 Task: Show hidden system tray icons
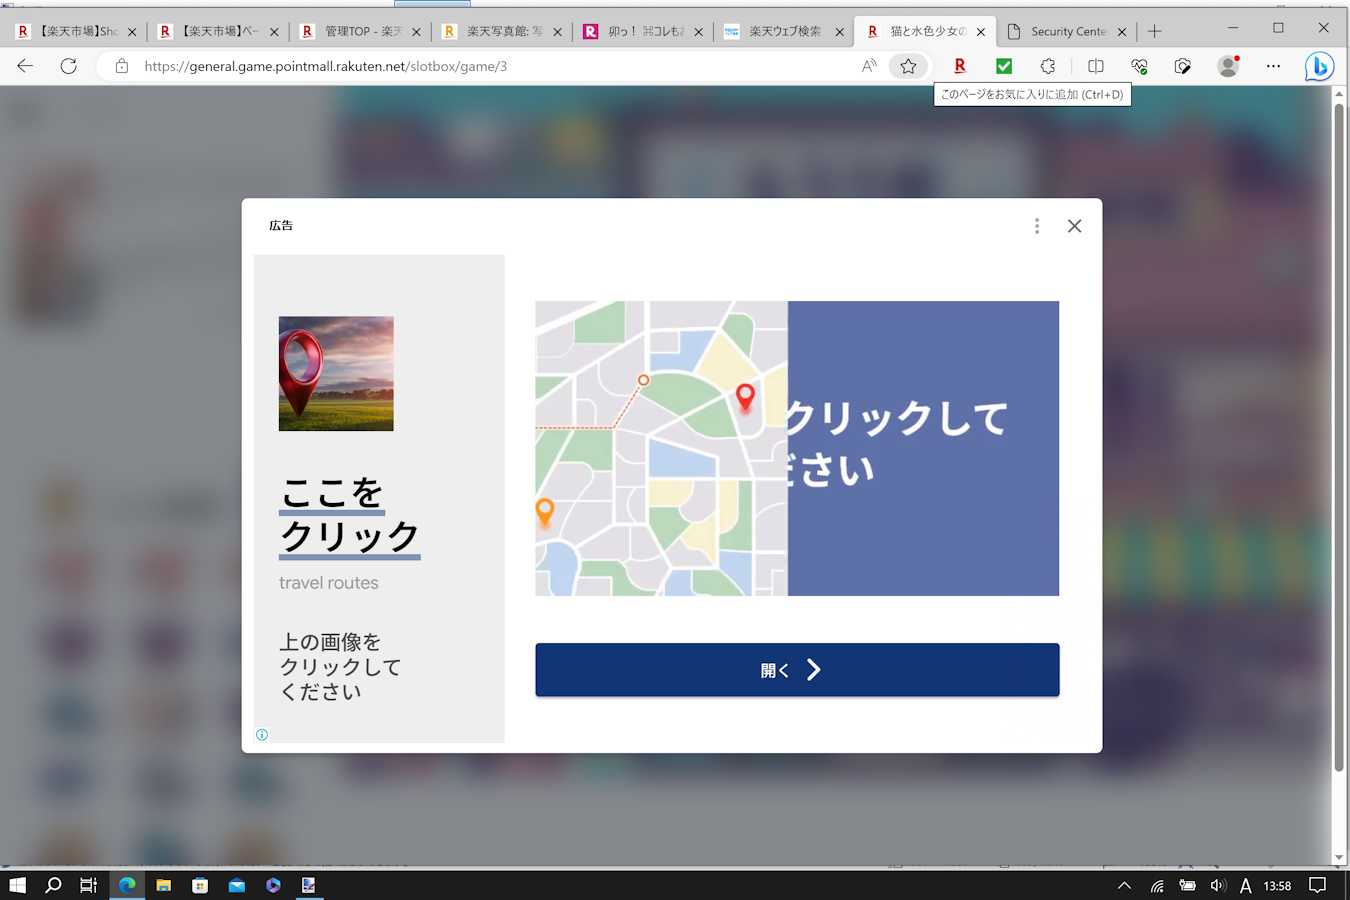1124,885
